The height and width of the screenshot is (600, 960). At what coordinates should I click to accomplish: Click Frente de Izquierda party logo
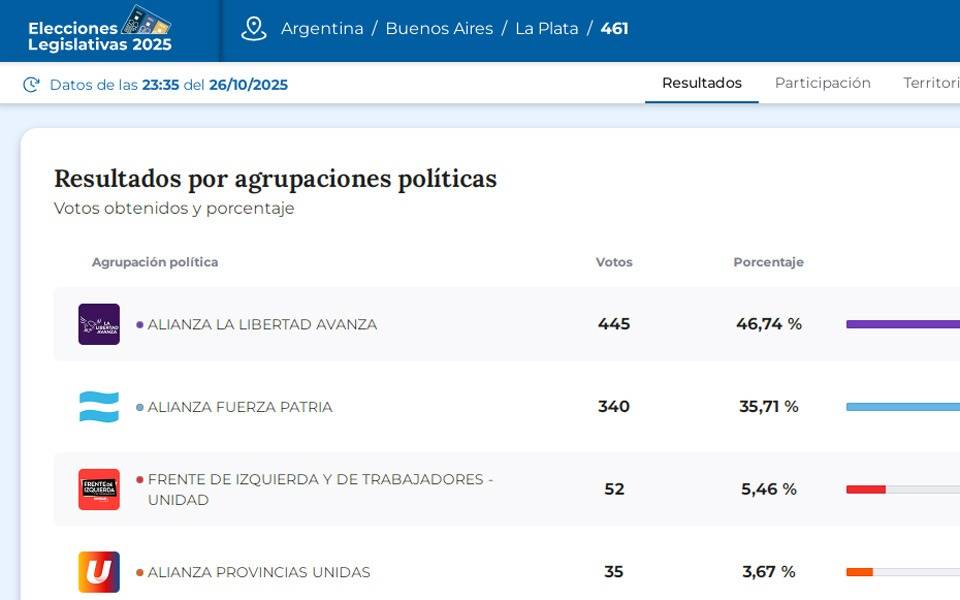pyautogui.click(x=99, y=489)
